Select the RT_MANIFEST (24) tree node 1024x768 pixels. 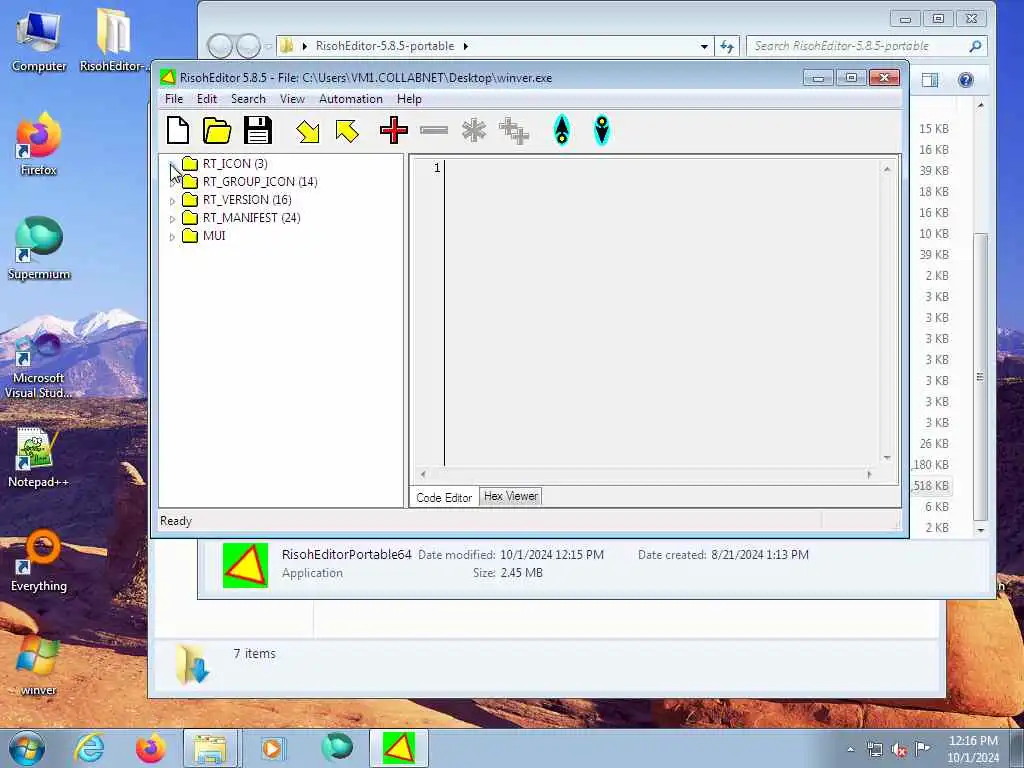[x=251, y=217]
